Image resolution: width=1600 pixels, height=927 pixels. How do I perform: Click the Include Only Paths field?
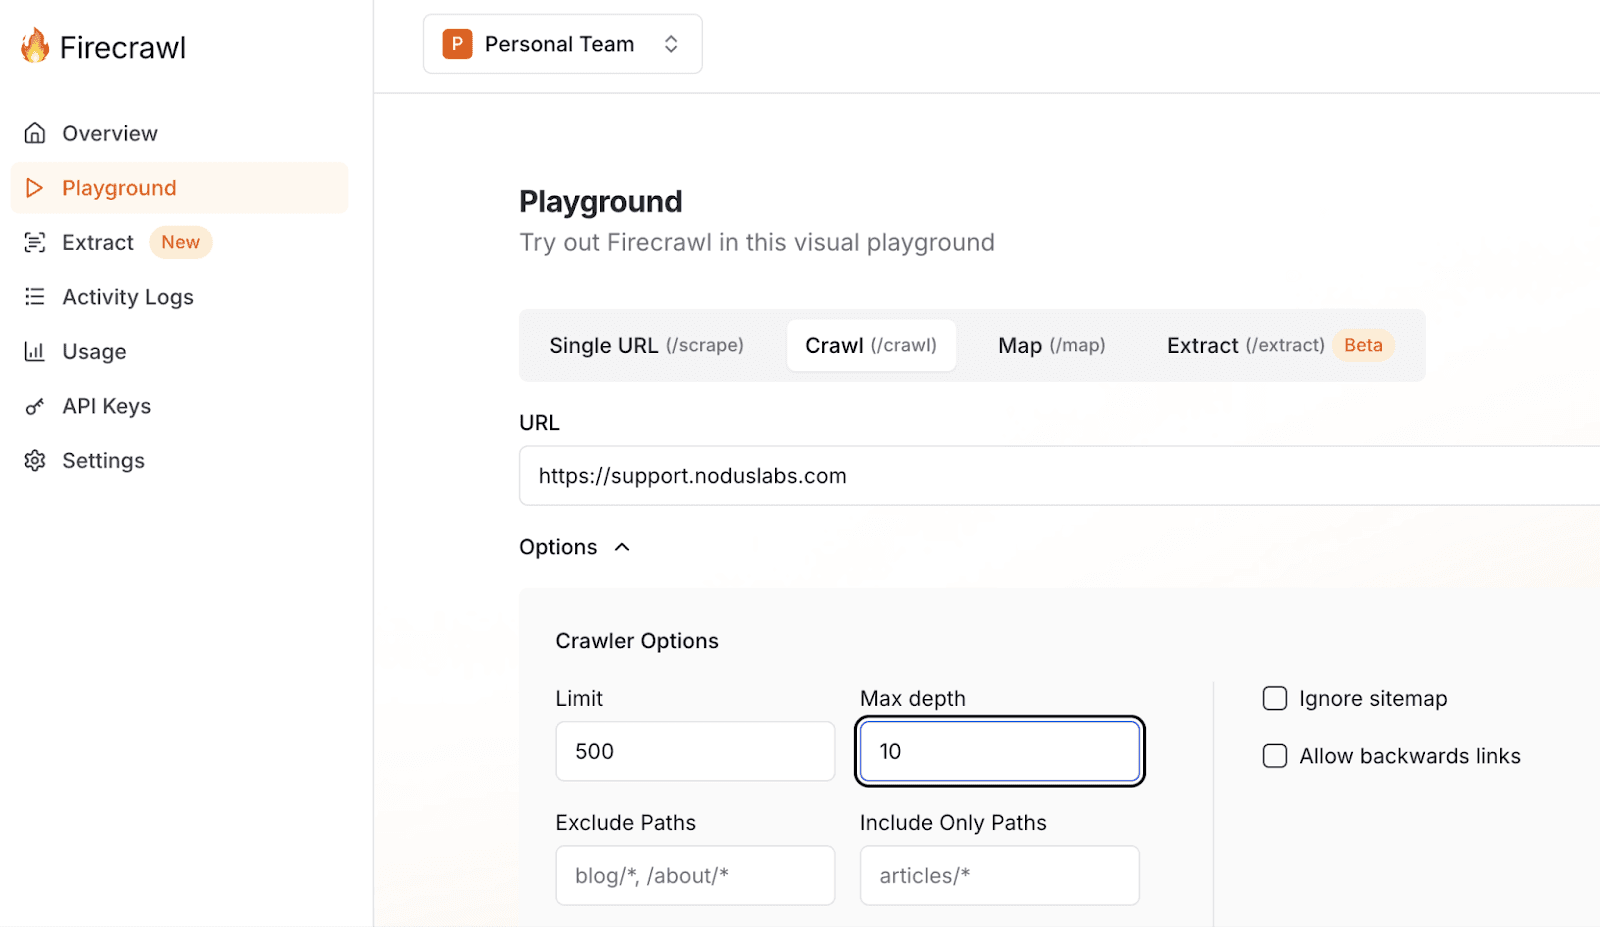coord(999,875)
